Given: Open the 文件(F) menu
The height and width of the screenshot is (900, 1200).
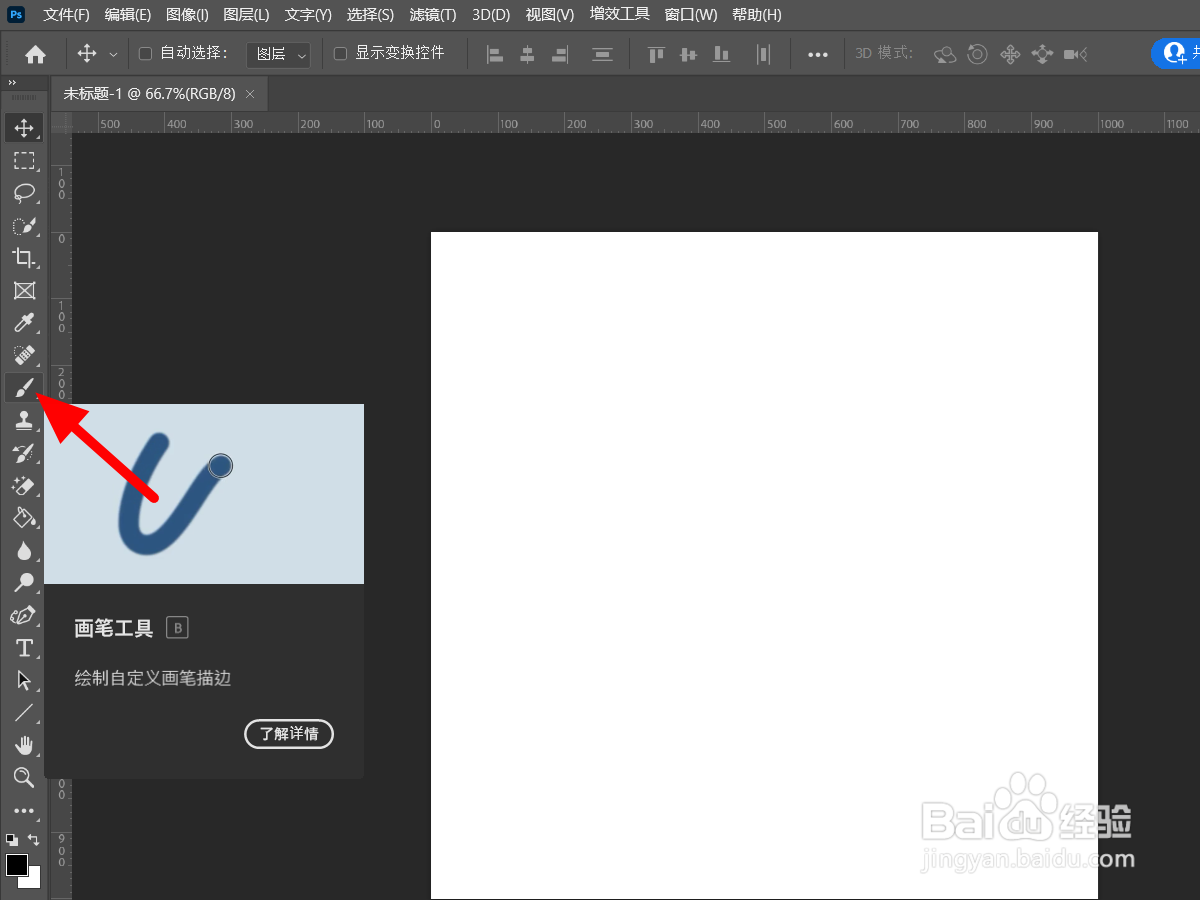Looking at the screenshot, I should pyautogui.click(x=66, y=15).
